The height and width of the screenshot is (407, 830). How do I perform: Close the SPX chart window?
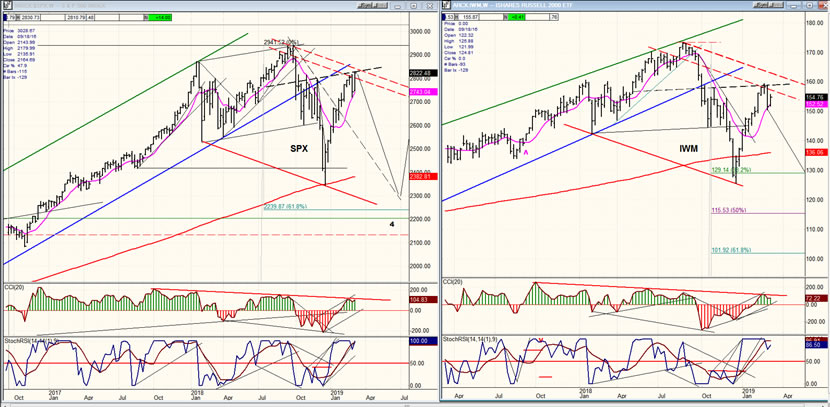(x=429, y=6)
